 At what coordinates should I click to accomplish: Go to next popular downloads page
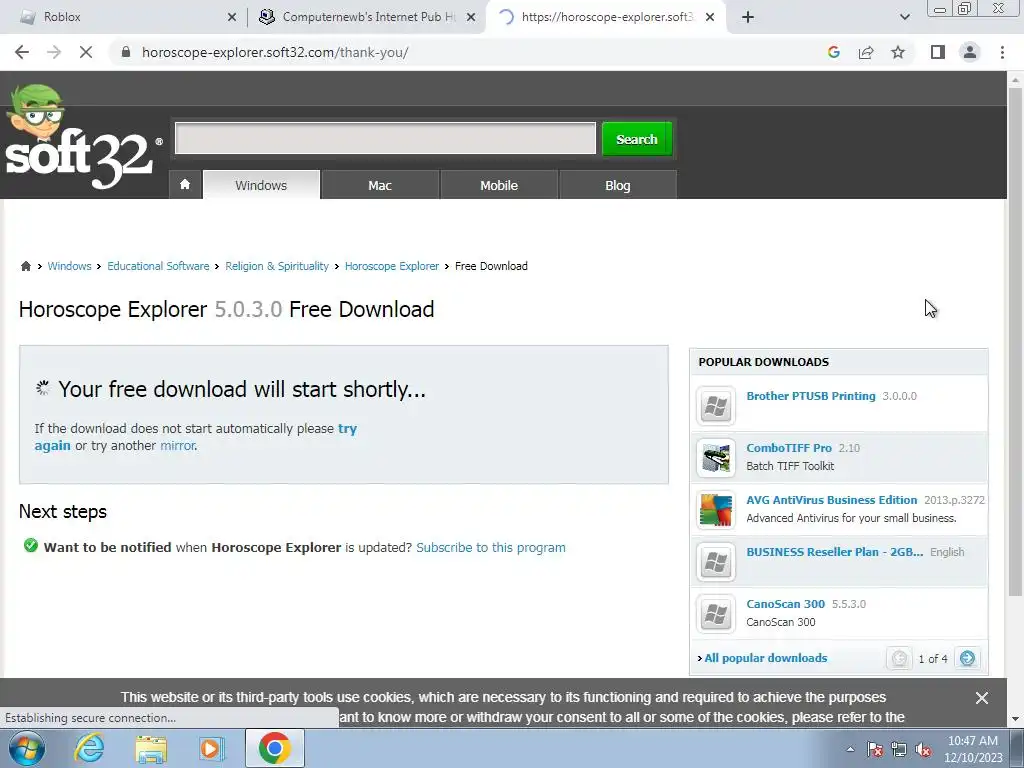[x=967, y=658]
